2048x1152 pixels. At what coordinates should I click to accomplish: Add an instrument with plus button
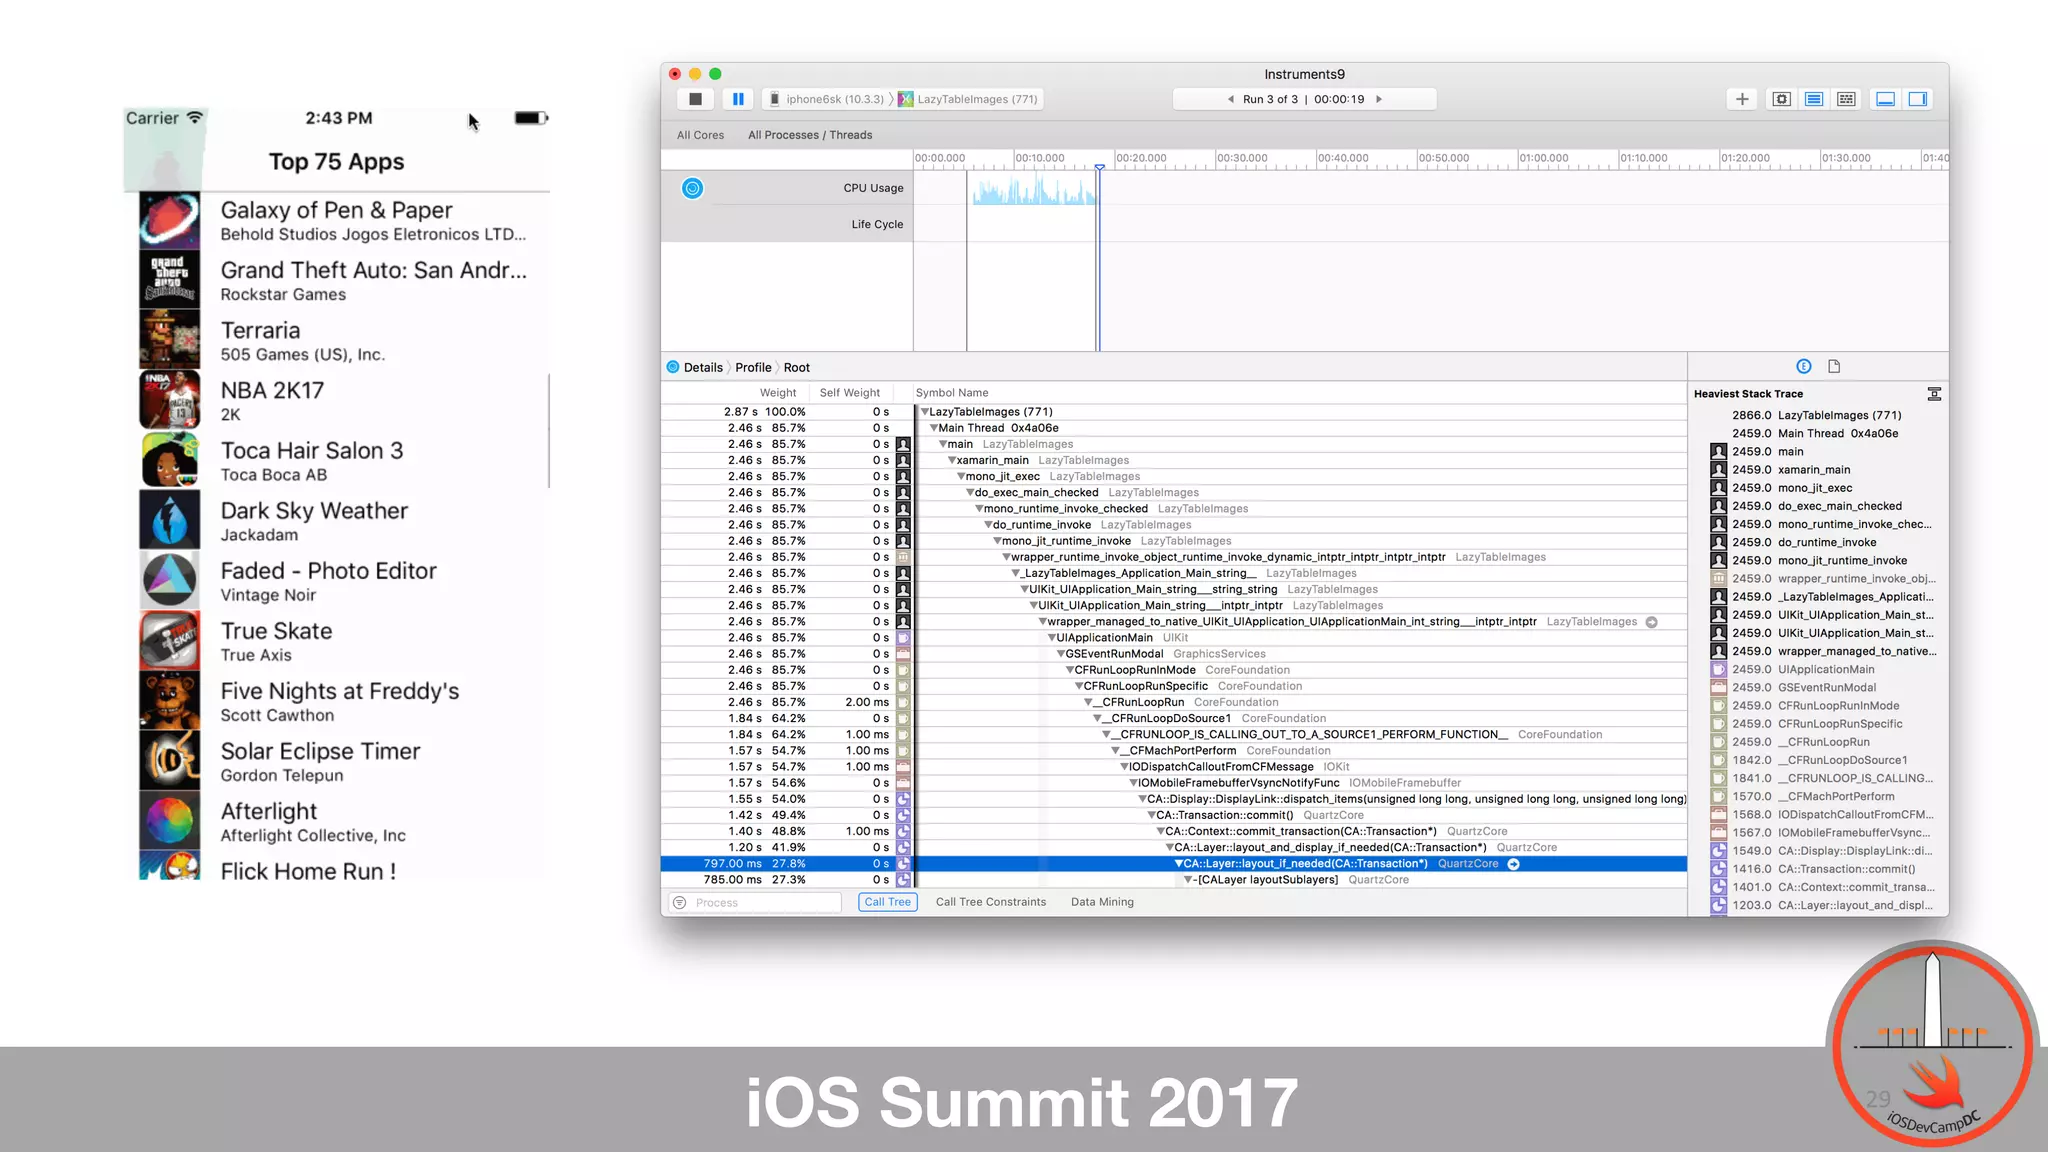pos(1742,99)
